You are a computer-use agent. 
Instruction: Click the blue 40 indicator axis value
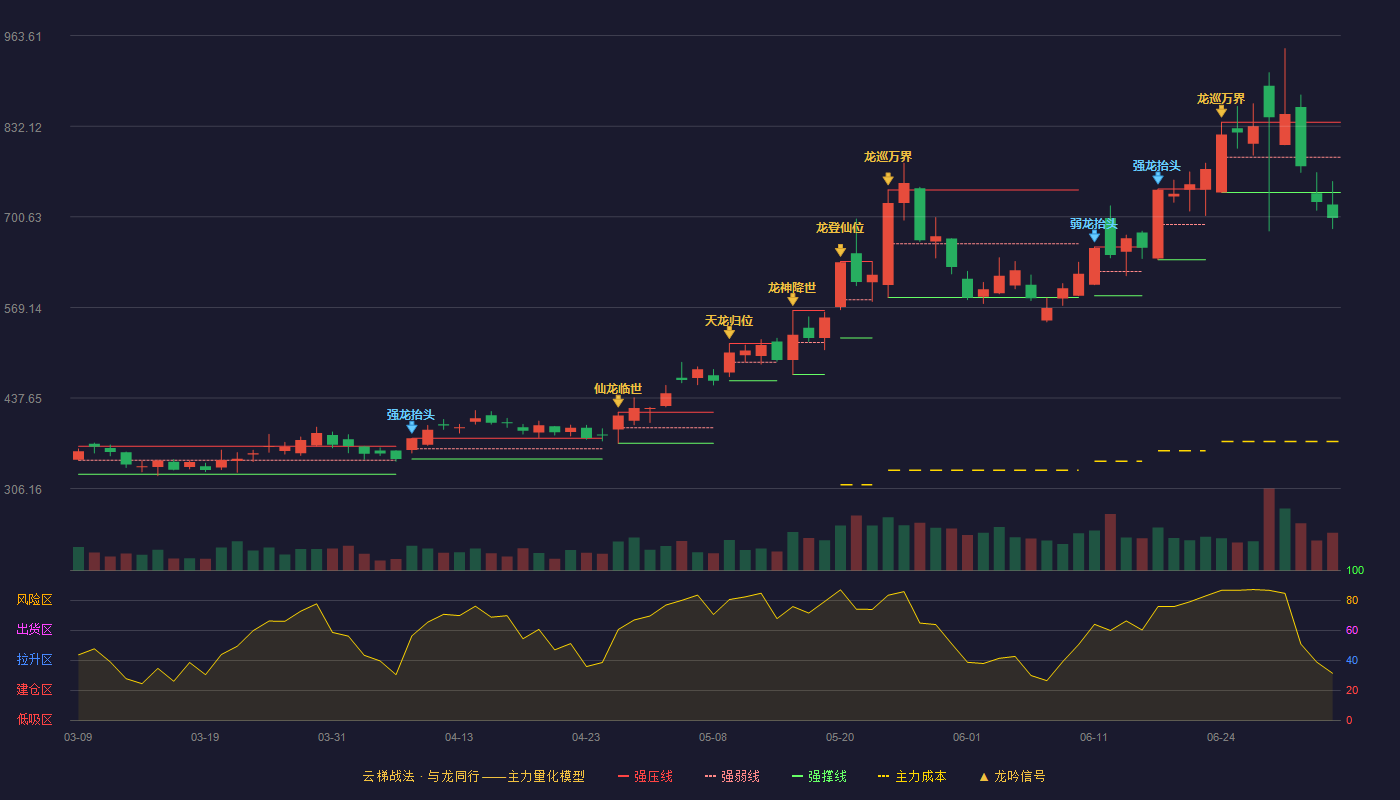pyautogui.click(x=1351, y=660)
